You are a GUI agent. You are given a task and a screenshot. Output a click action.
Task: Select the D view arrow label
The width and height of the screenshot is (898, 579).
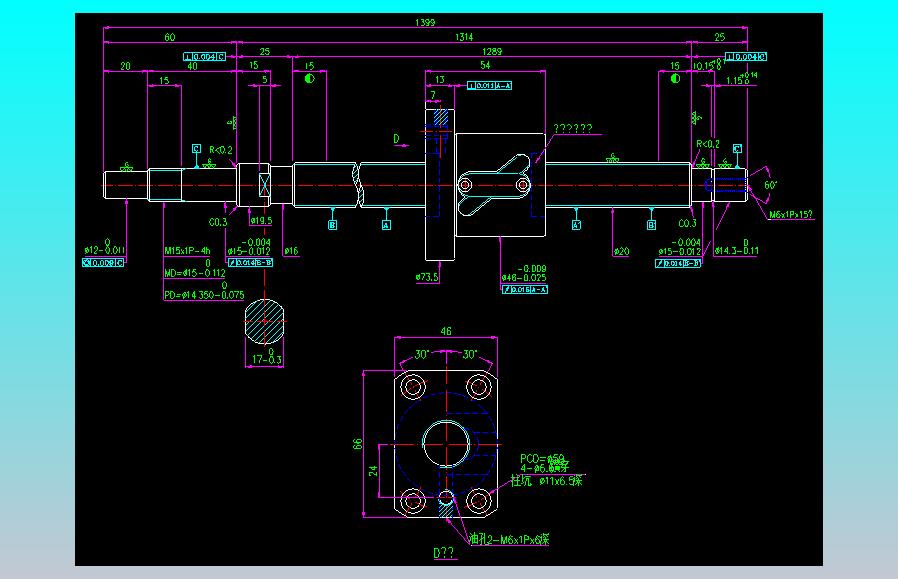coord(396,139)
